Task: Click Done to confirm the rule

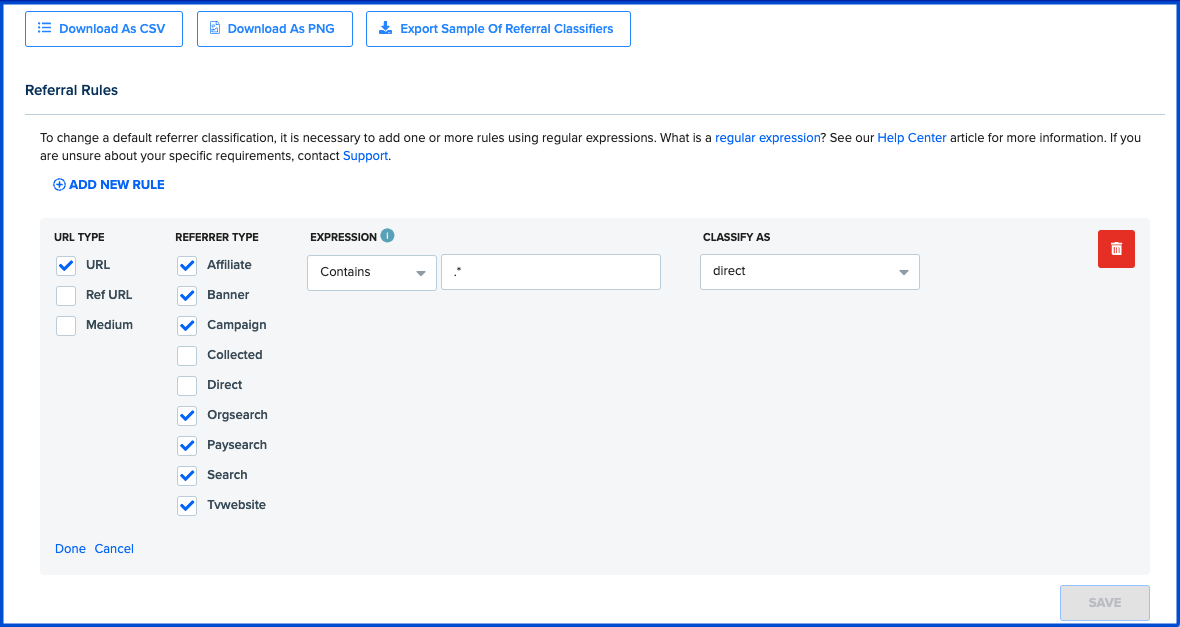Action: 70,548
